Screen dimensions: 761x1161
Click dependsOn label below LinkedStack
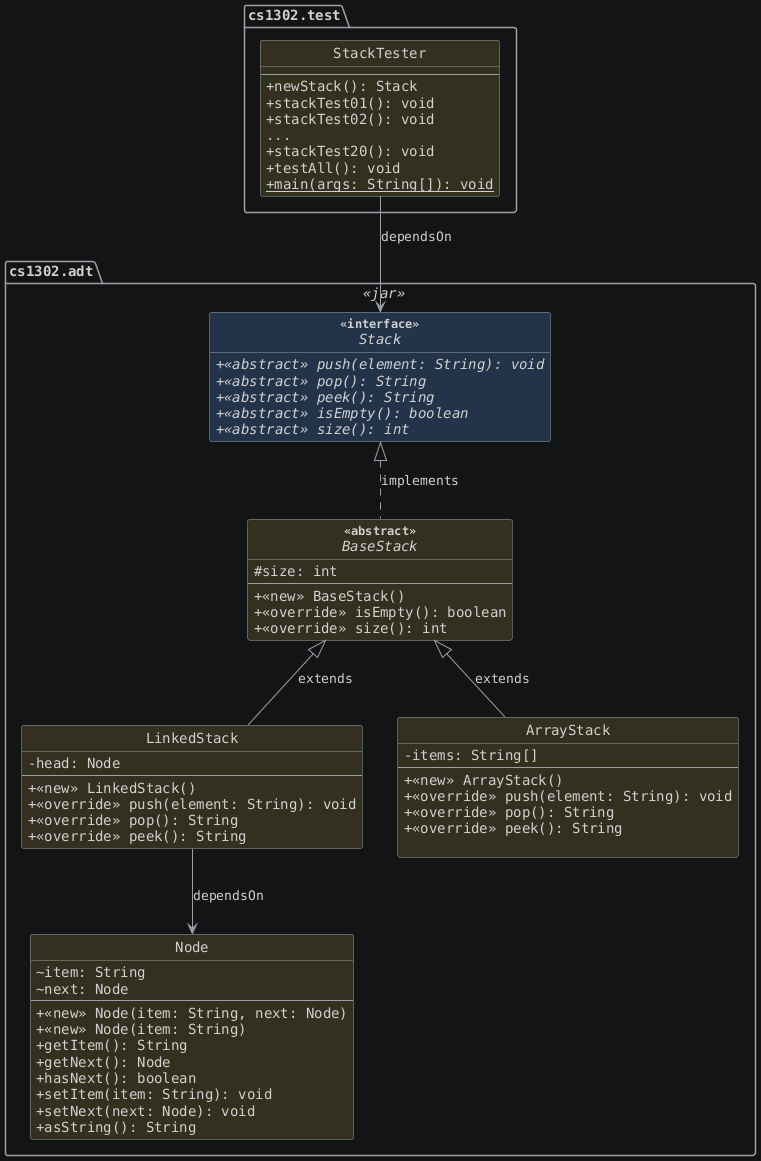click(x=228, y=896)
